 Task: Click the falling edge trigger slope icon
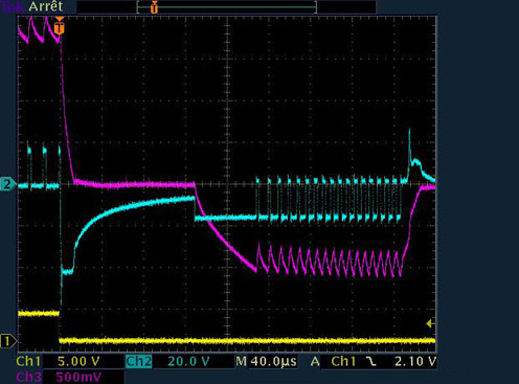pos(370,362)
